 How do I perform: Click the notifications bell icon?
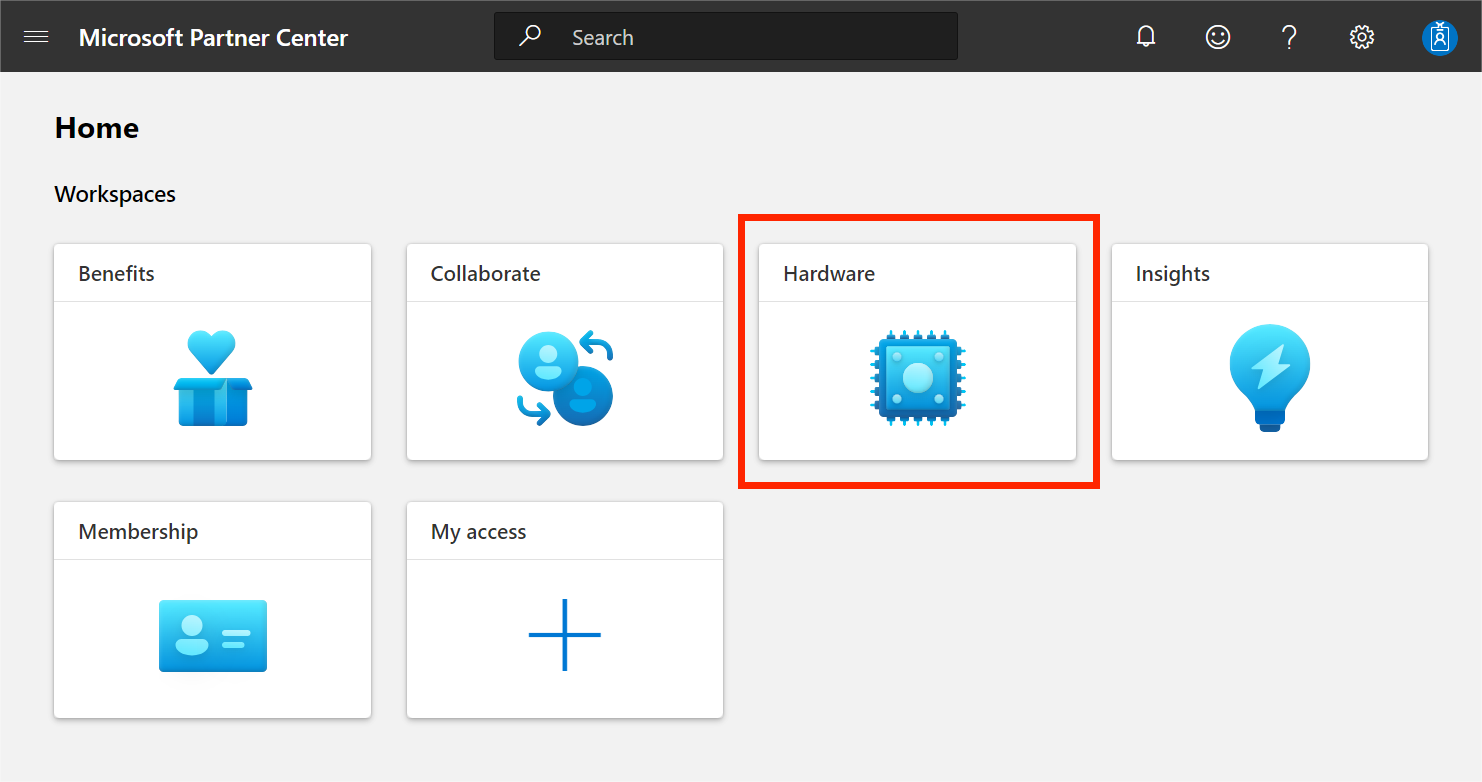[x=1146, y=37]
